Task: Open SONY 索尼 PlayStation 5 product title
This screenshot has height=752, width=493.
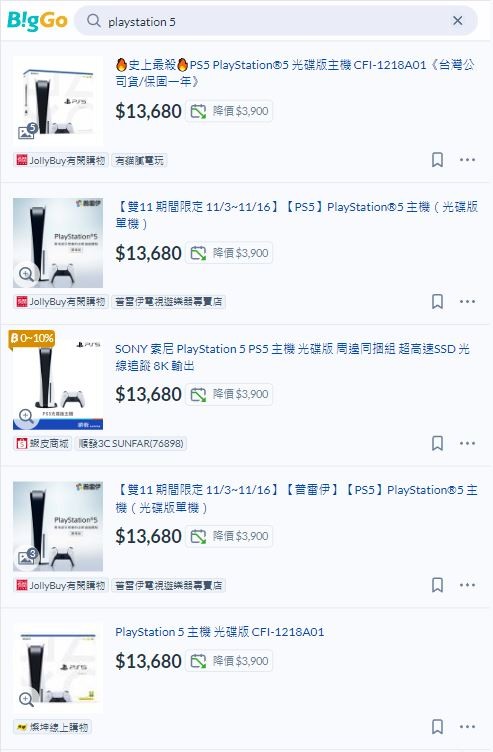Action: click(x=292, y=357)
